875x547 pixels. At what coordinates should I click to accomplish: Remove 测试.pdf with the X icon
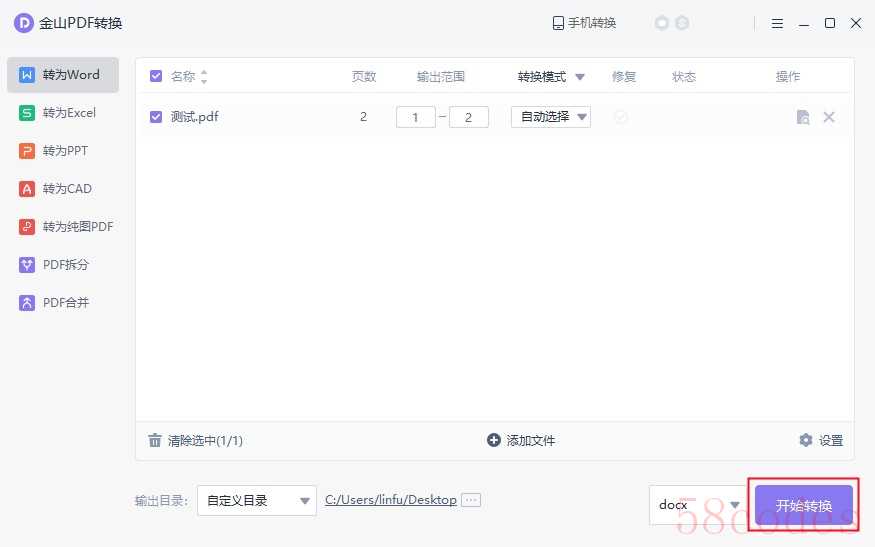tap(829, 117)
